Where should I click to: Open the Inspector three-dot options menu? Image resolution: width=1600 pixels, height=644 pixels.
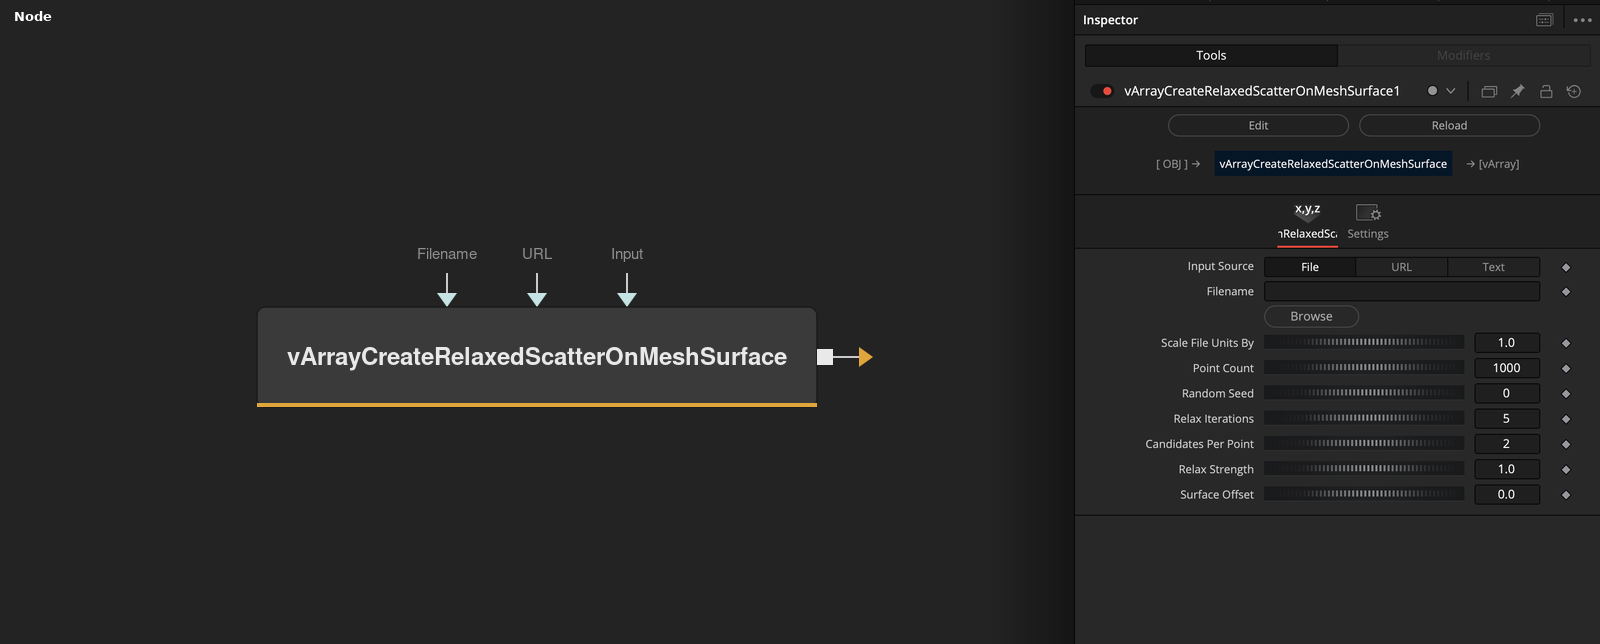click(1582, 20)
